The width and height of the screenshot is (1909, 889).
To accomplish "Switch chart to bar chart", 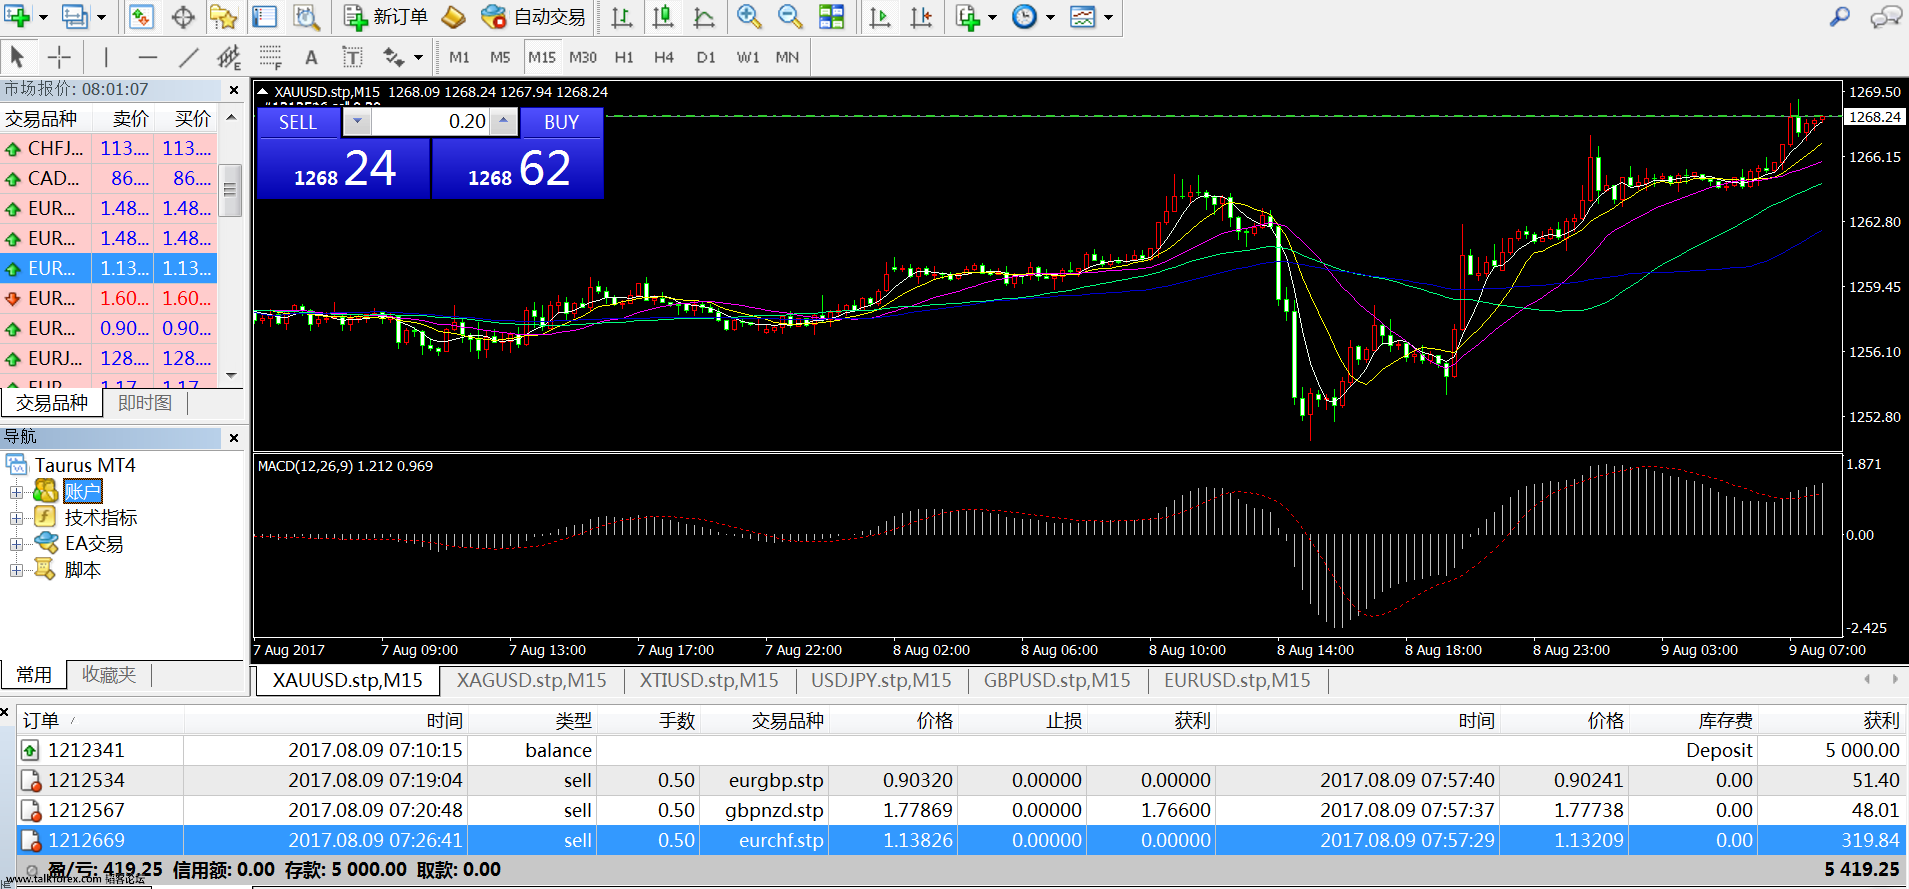I will point(622,16).
